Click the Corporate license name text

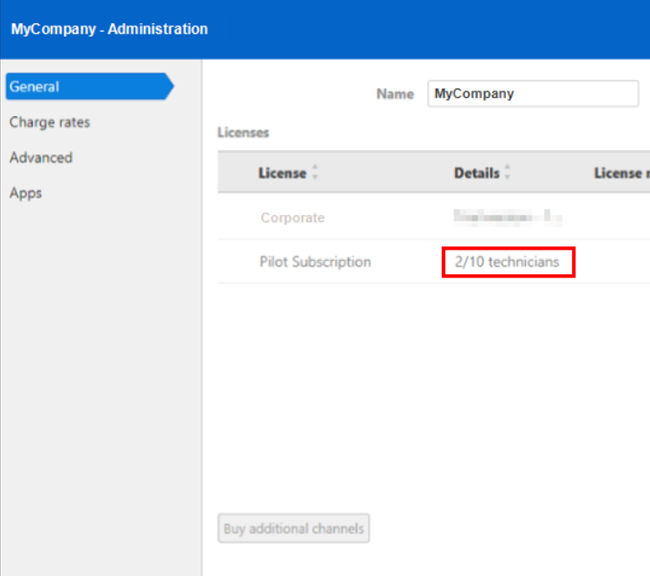(293, 218)
